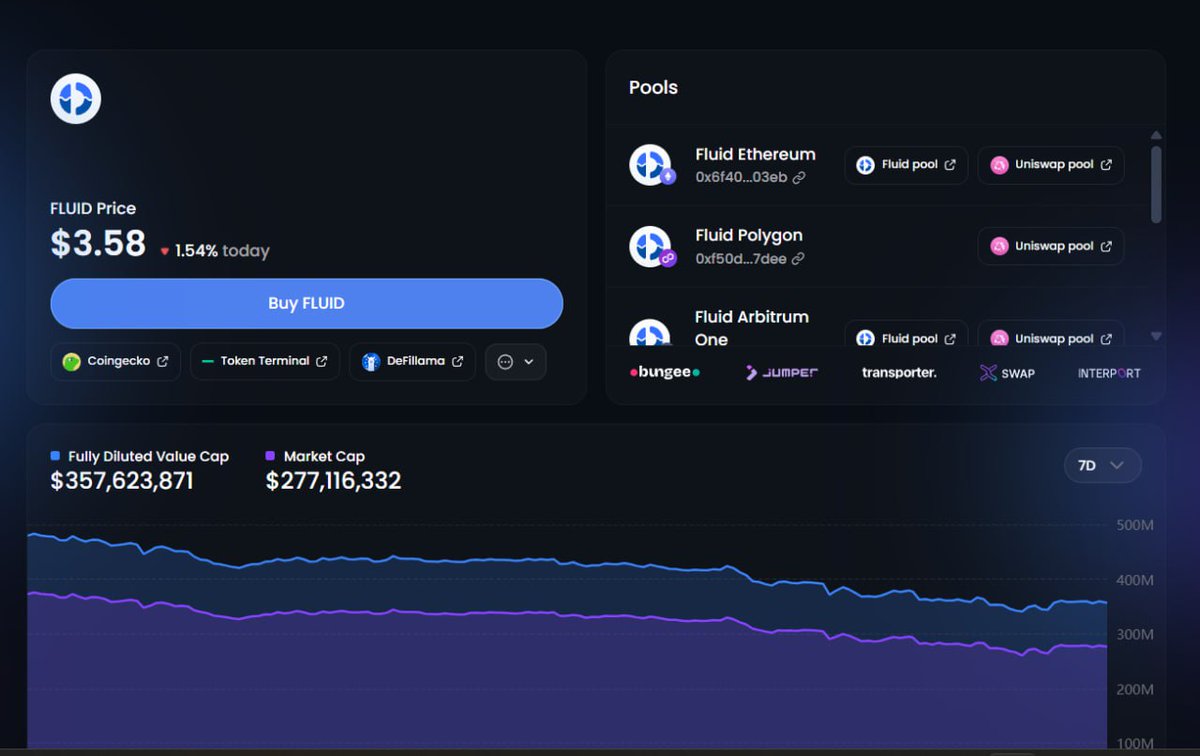Viewport: 1200px width, 756px height.
Task: Click the FLUID Price label
Action: point(93,208)
